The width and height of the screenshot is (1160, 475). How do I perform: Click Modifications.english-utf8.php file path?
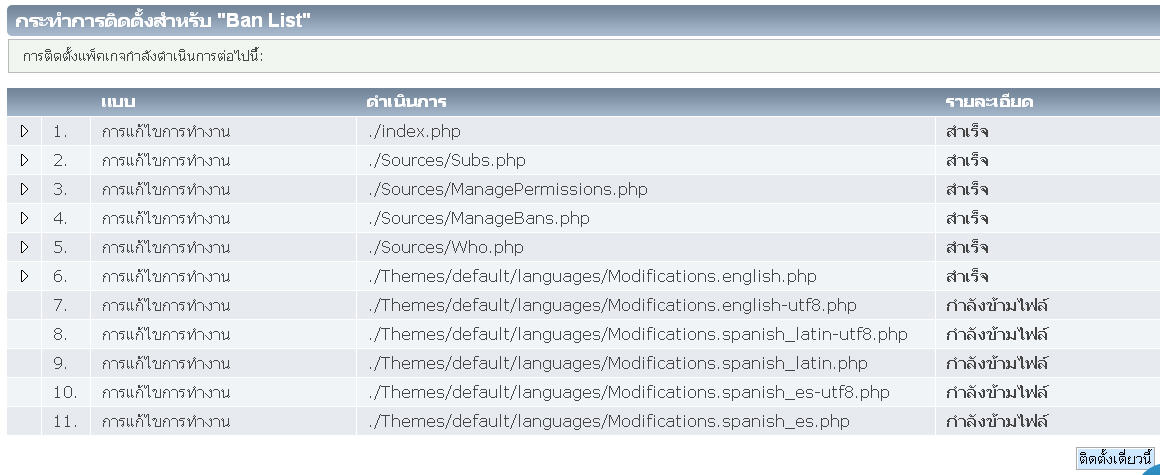[x=611, y=305]
